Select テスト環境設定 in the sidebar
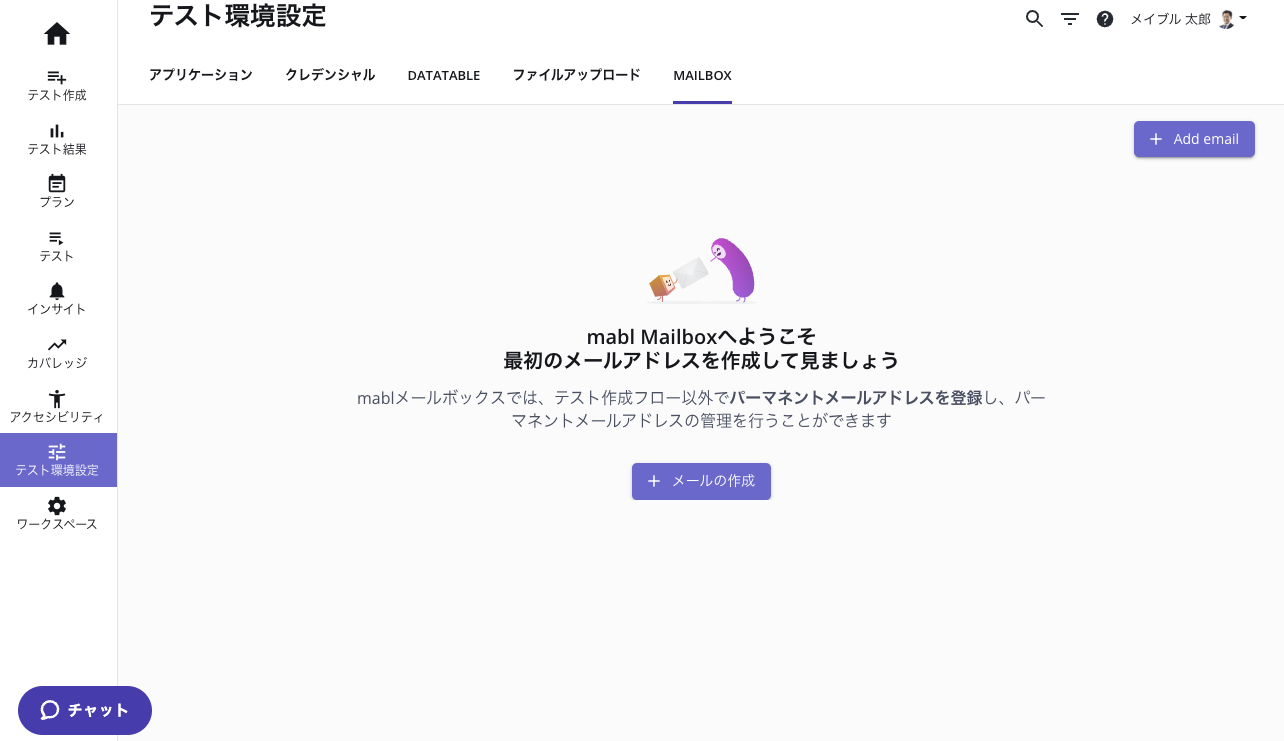 [57, 460]
